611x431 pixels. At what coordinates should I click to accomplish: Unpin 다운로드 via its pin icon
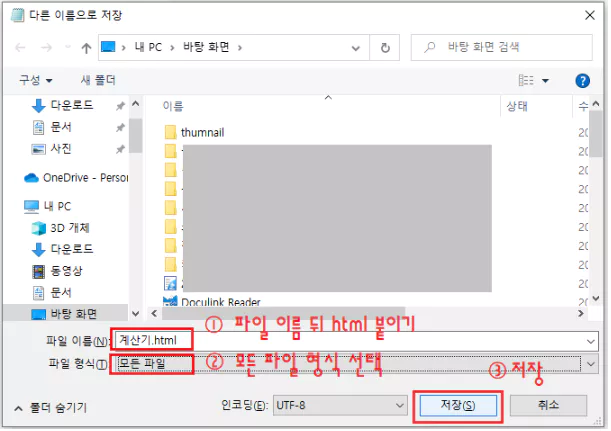(120, 106)
